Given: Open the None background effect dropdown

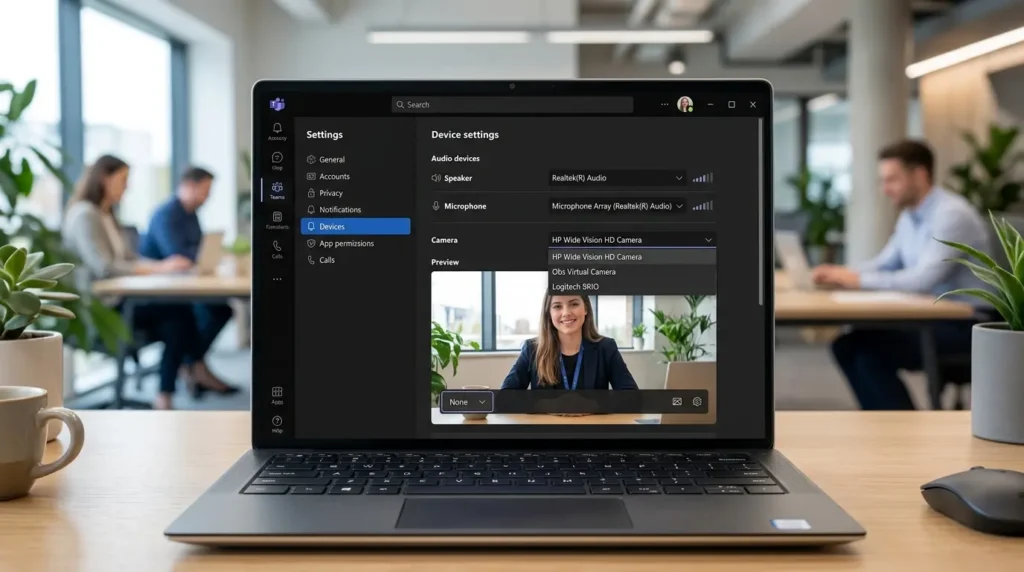Looking at the screenshot, I should [467, 402].
